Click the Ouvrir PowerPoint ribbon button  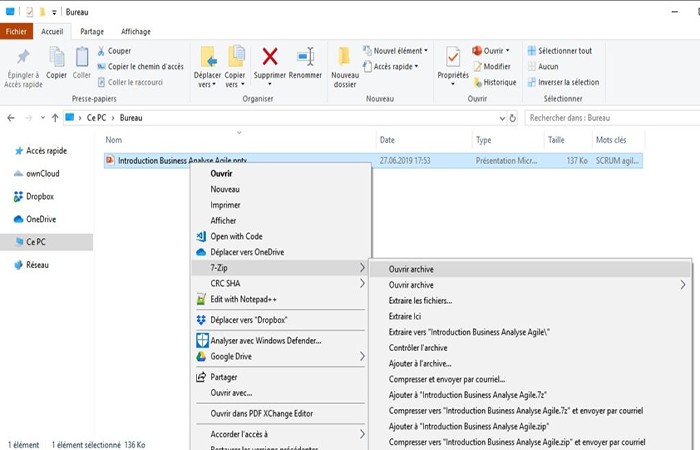click(x=491, y=51)
